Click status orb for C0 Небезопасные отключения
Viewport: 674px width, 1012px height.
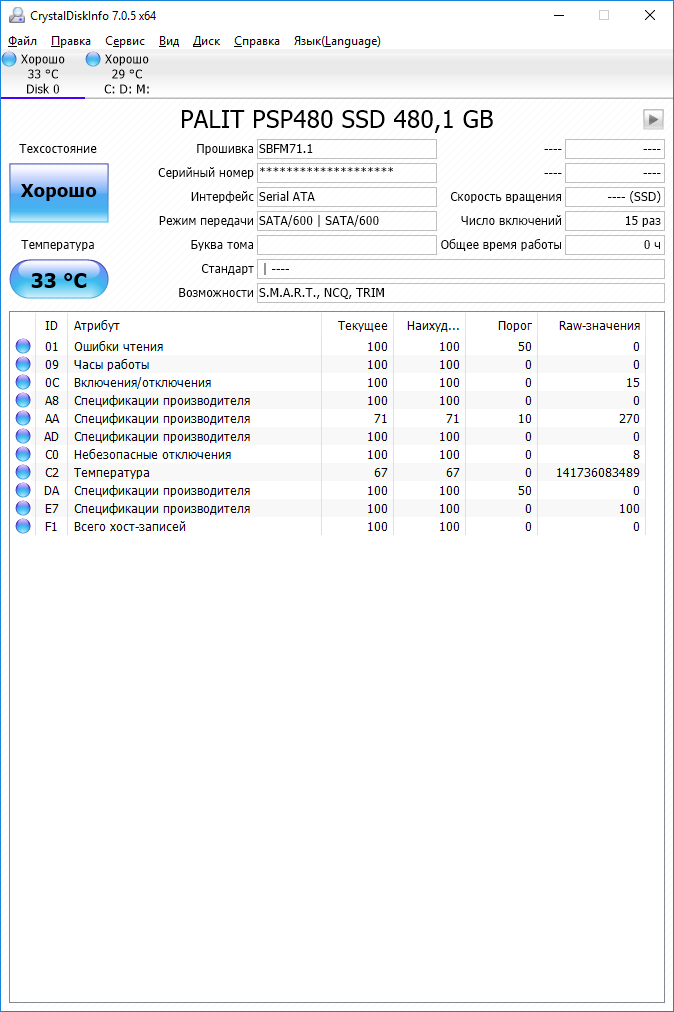click(23, 454)
